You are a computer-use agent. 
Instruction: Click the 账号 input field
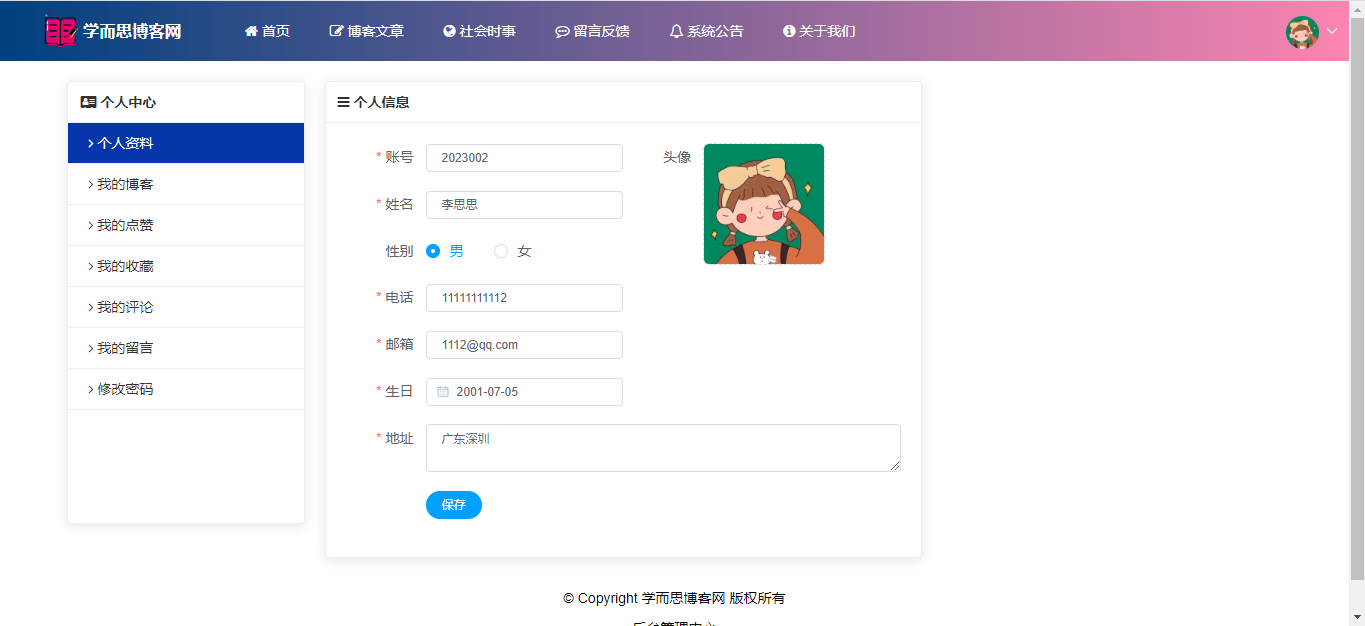[x=524, y=158]
